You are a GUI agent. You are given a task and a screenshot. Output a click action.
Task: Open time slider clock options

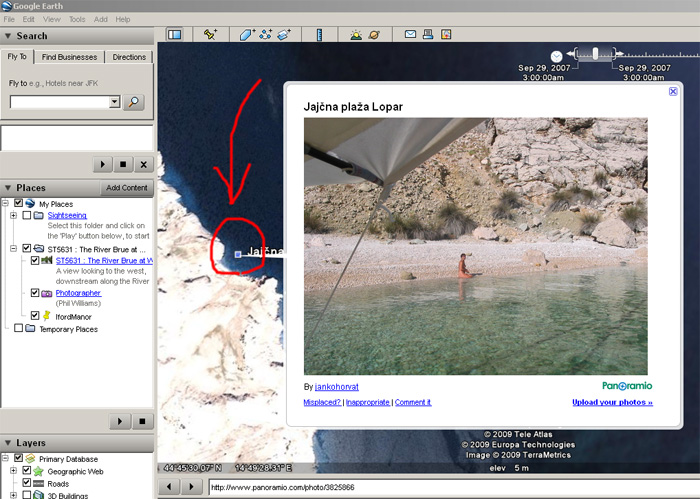click(x=556, y=56)
